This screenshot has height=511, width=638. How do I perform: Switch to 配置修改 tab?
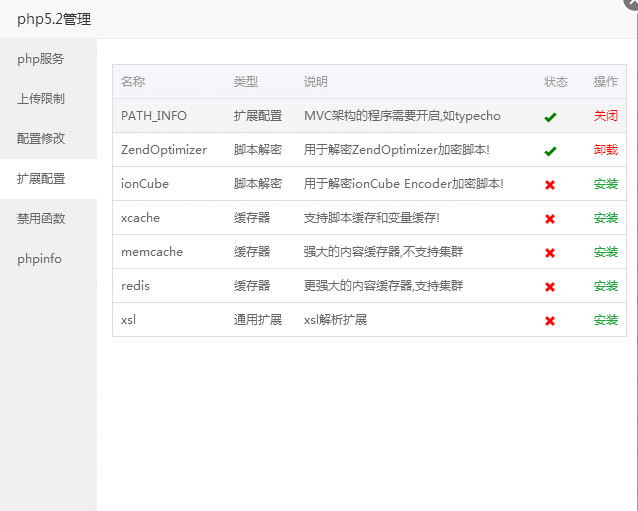click(48, 139)
